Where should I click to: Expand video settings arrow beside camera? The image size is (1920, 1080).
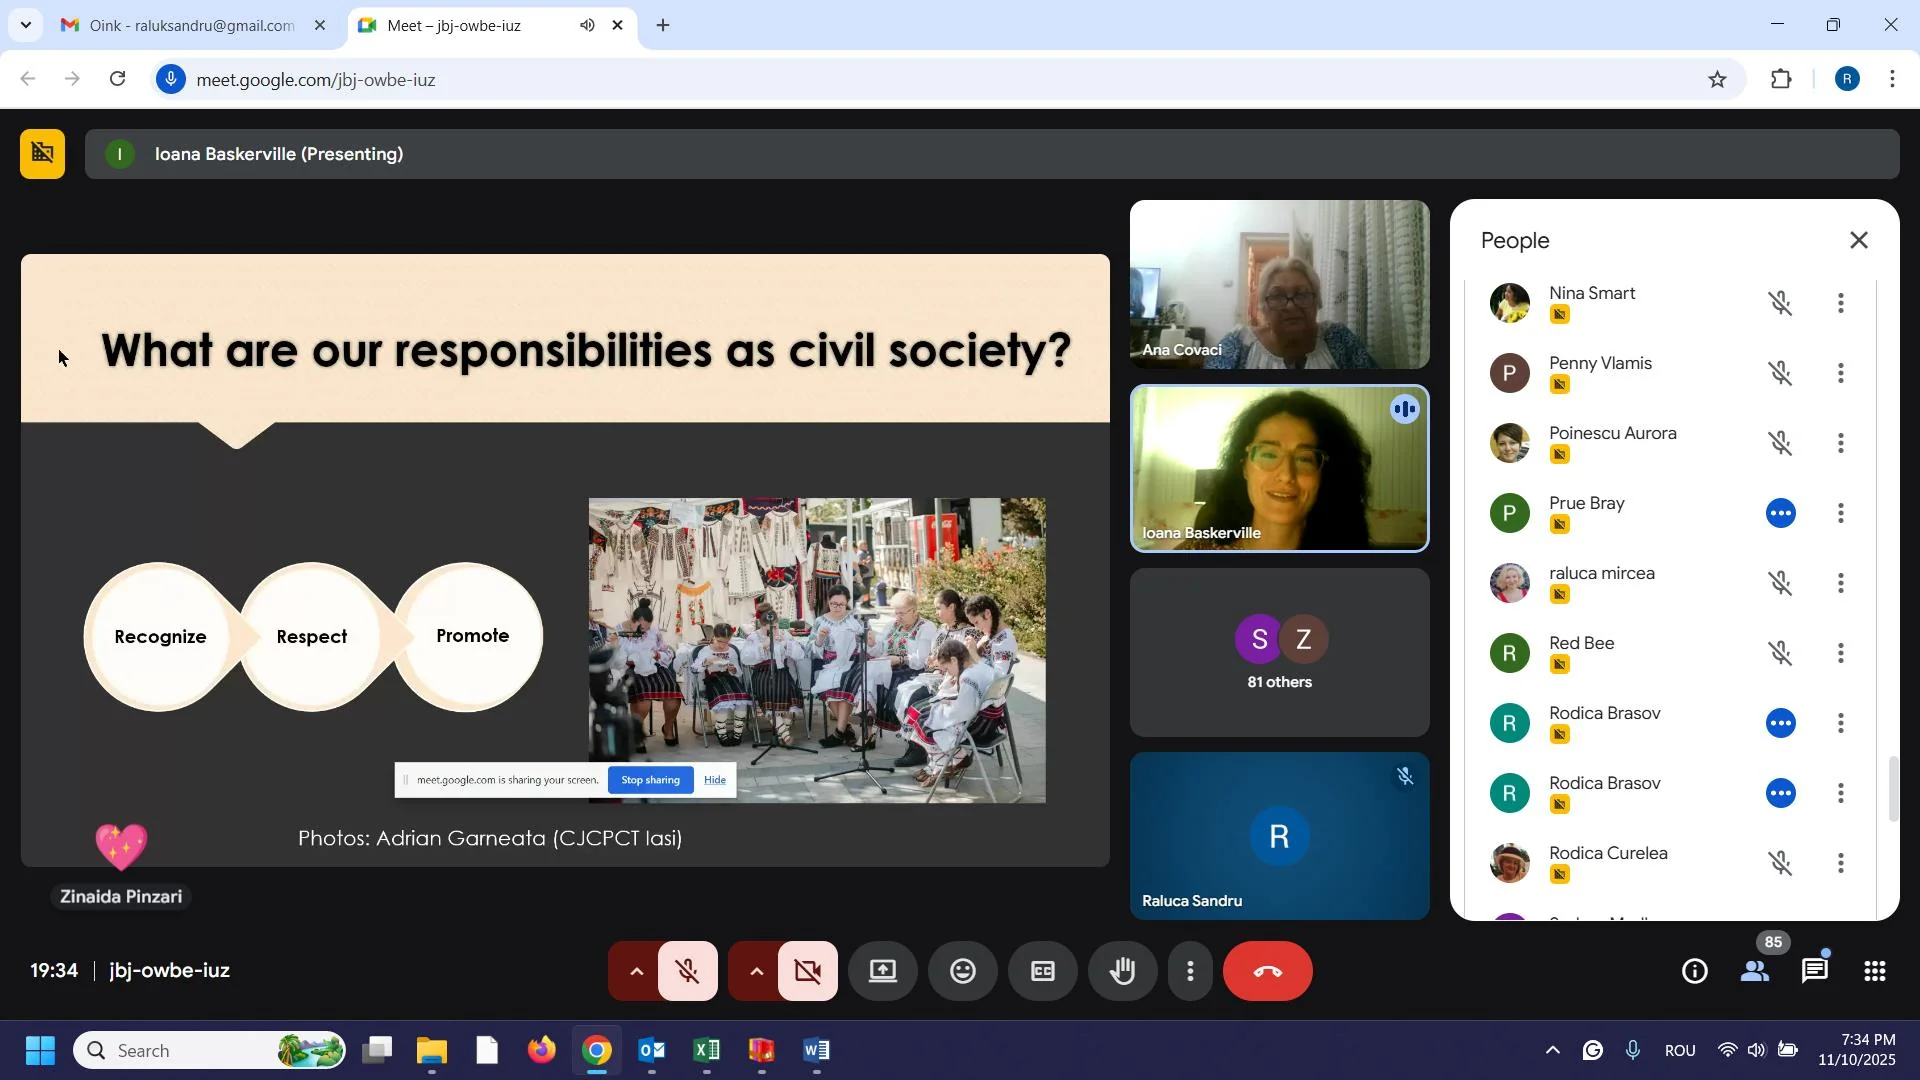point(756,972)
